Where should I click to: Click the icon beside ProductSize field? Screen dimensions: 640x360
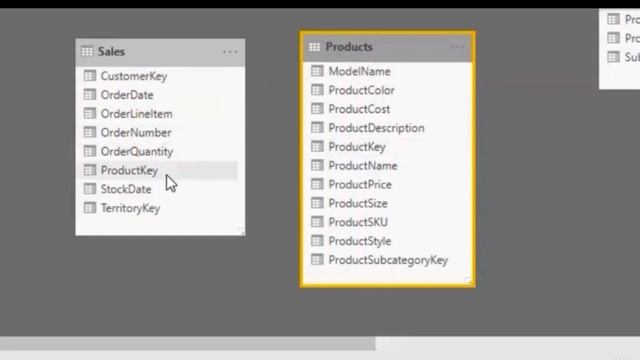pos(317,203)
